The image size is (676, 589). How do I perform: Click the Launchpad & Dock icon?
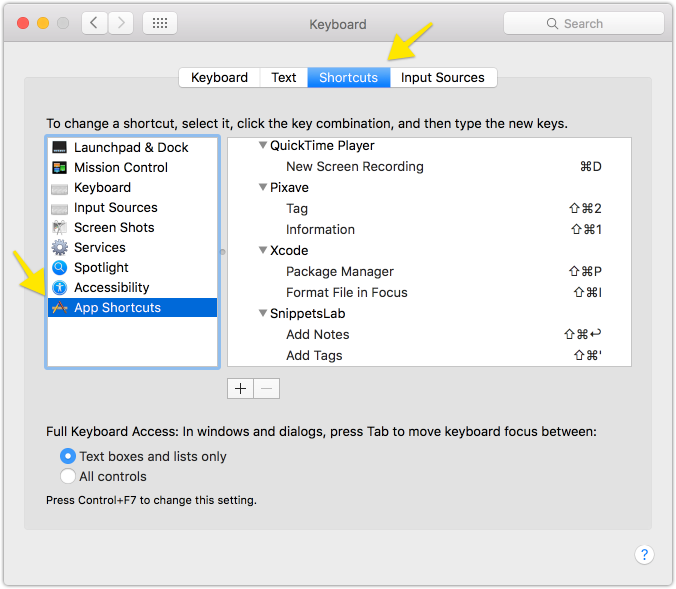coord(59,147)
